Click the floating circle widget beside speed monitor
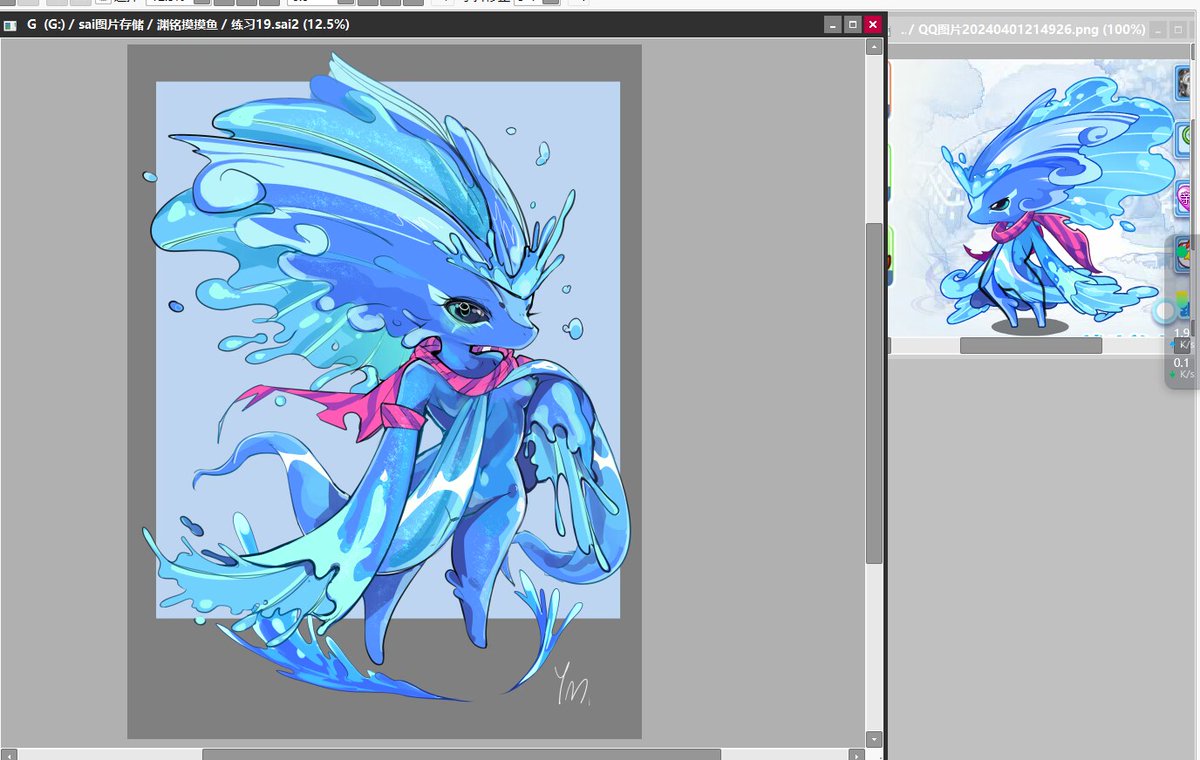 [1164, 311]
